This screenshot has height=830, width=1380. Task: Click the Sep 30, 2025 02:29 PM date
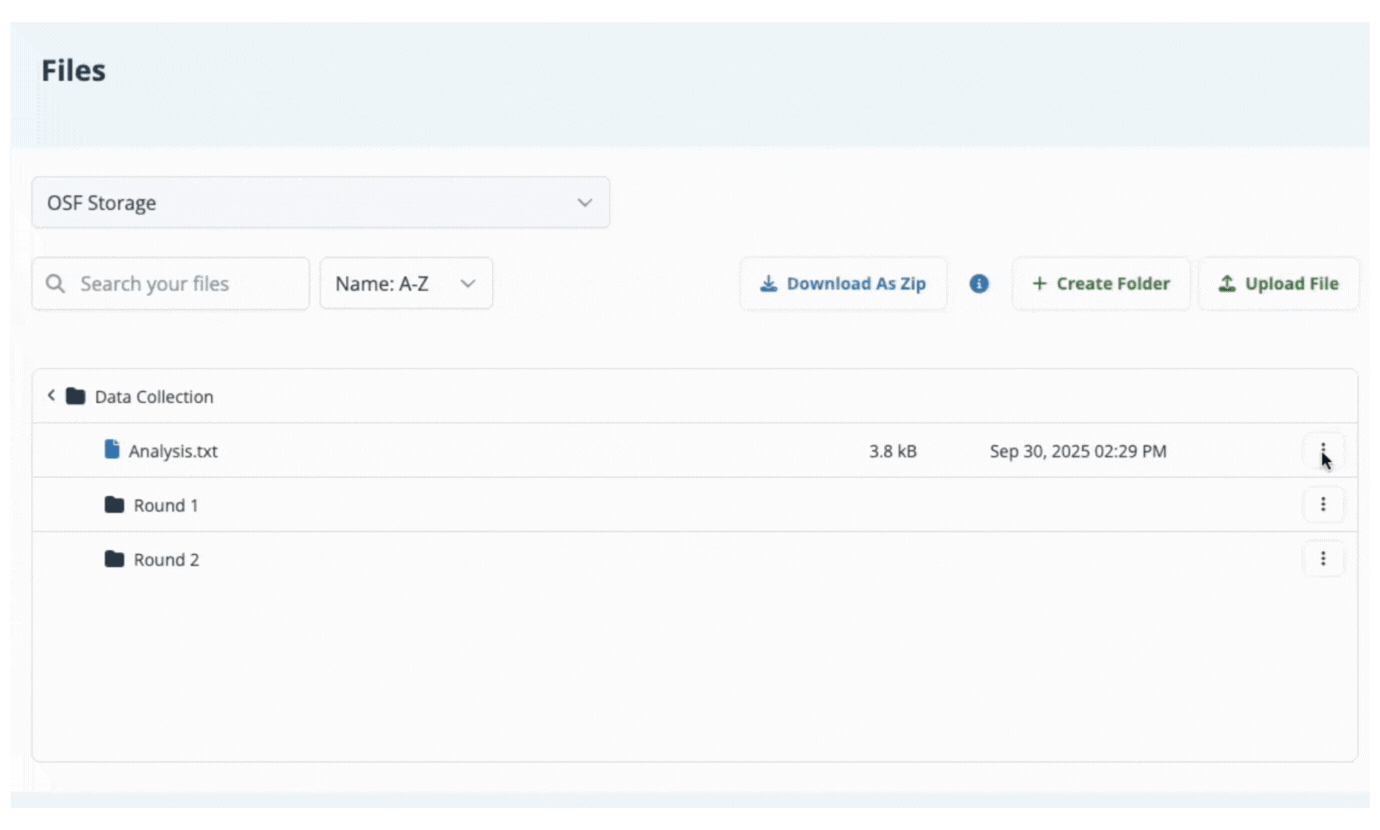1078,451
